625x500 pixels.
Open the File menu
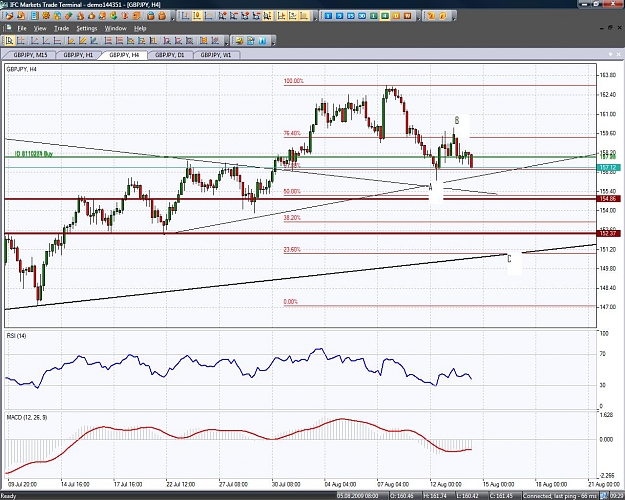22,28
